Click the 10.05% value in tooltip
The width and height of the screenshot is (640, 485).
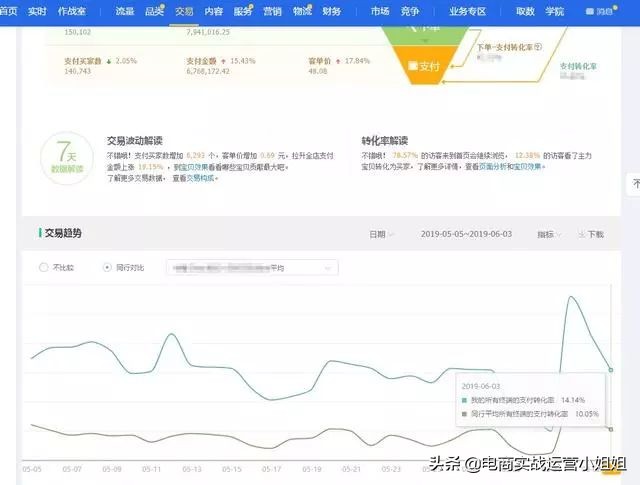click(587, 414)
